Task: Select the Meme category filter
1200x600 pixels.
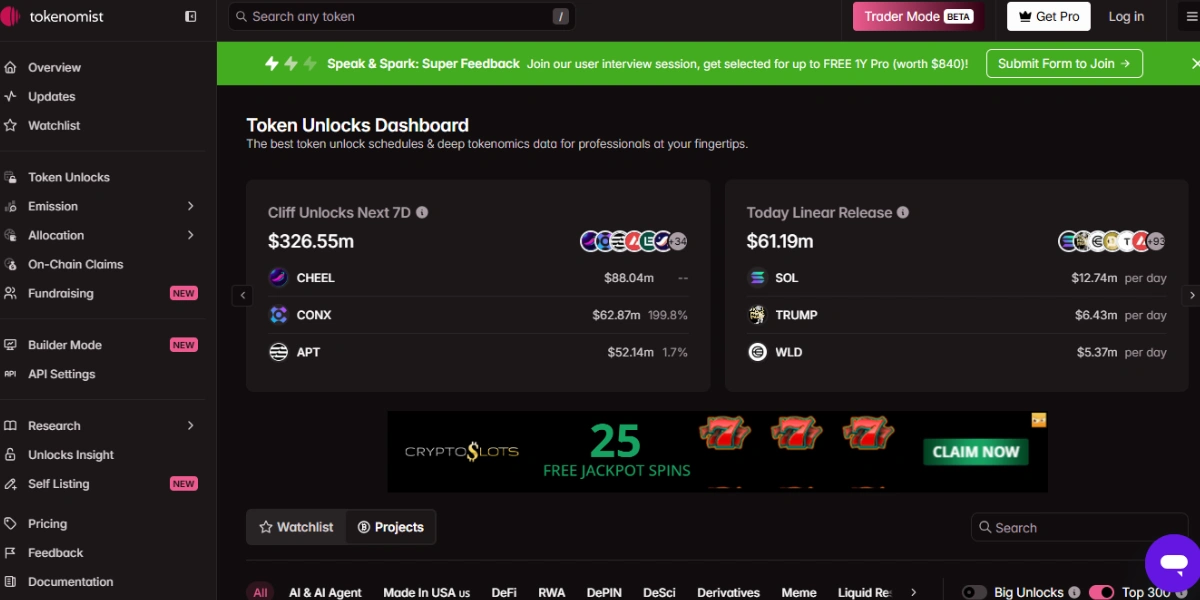Action: [799, 593]
